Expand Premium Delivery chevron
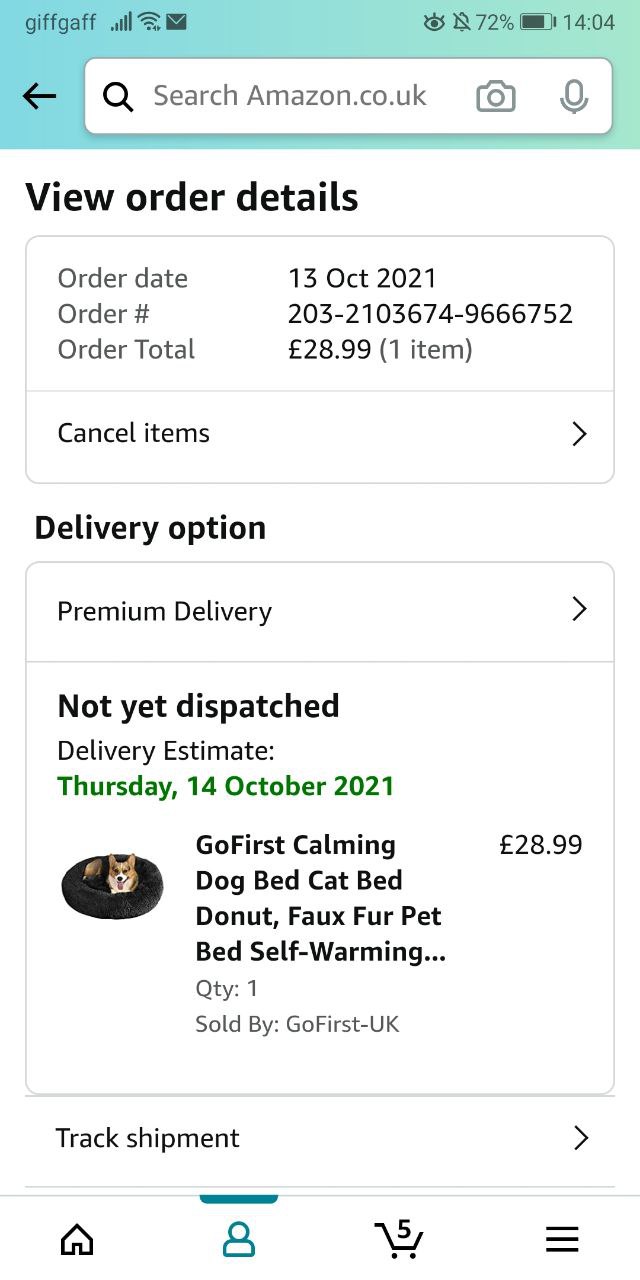 tap(578, 609)
